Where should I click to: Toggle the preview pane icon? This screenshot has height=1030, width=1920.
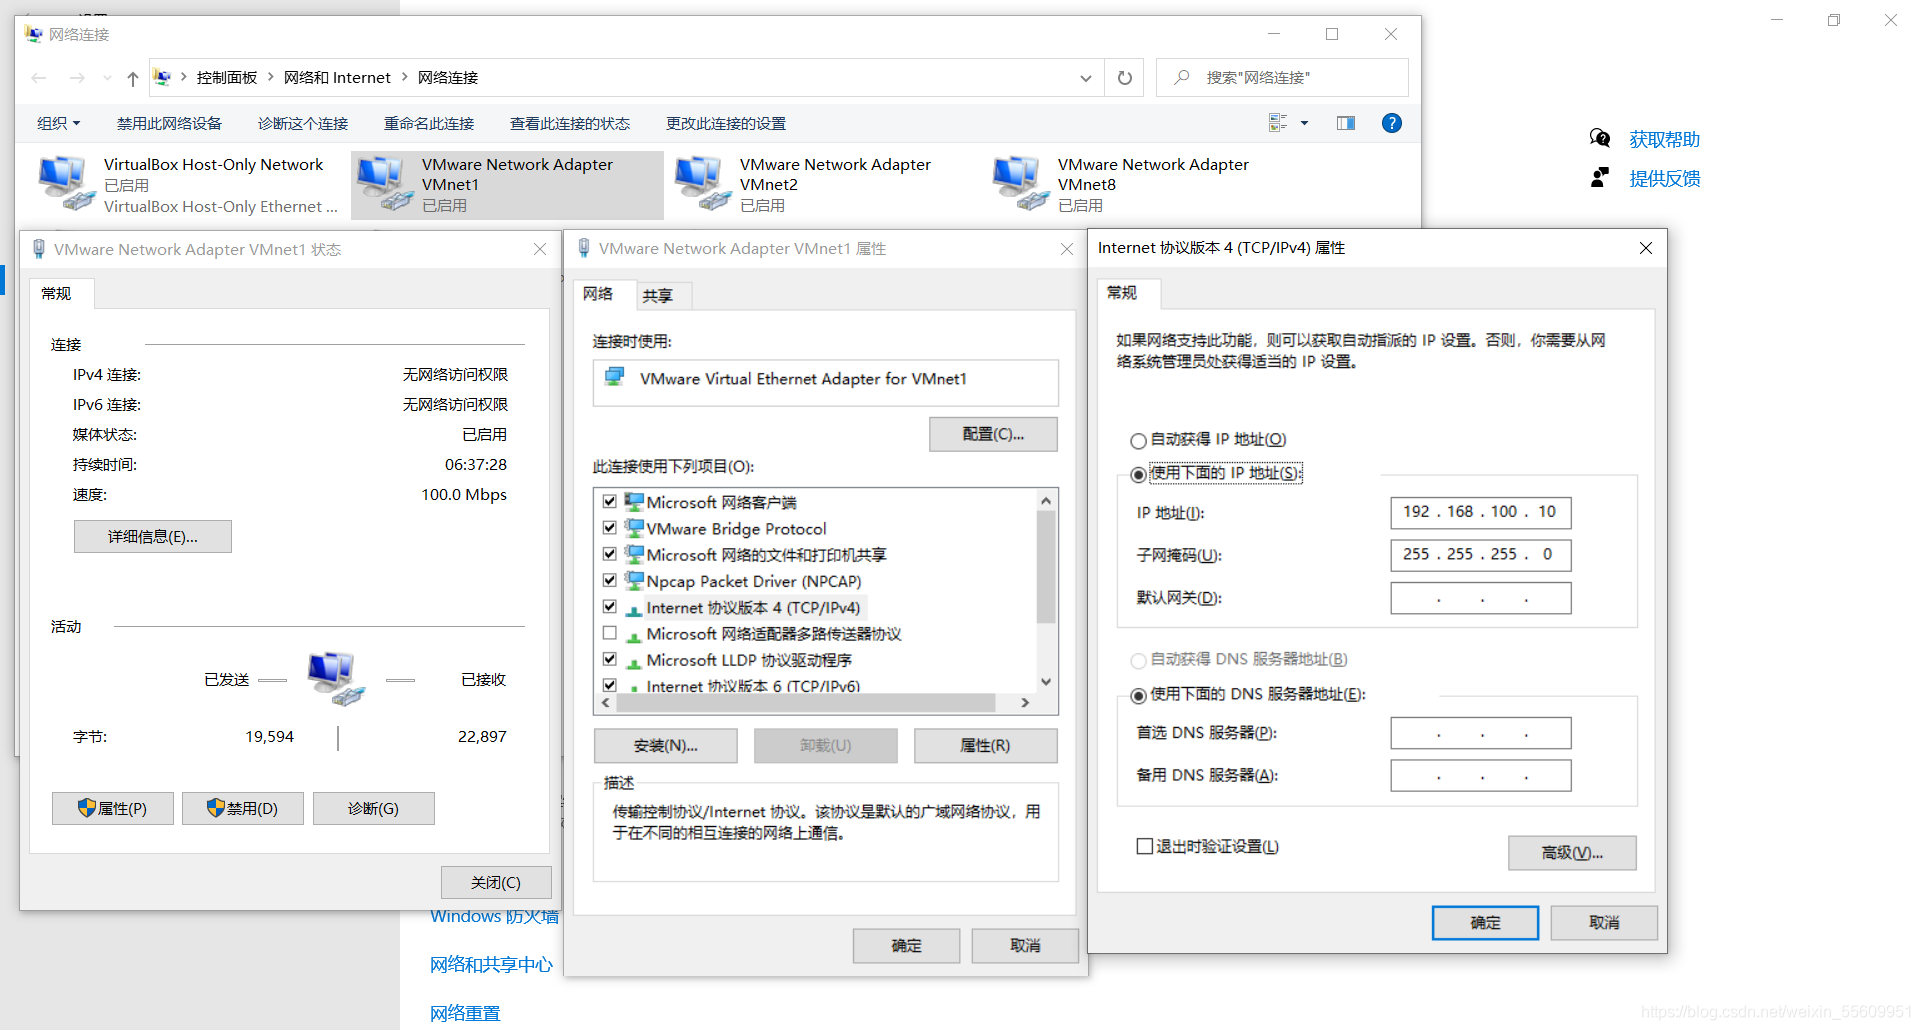click(1346, 123)
